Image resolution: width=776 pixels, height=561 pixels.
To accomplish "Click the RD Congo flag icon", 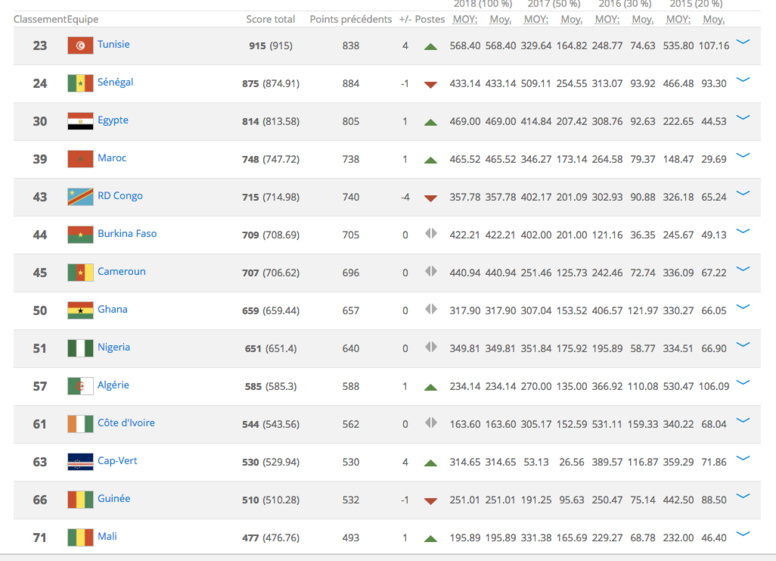I will [x=80, y=197].
